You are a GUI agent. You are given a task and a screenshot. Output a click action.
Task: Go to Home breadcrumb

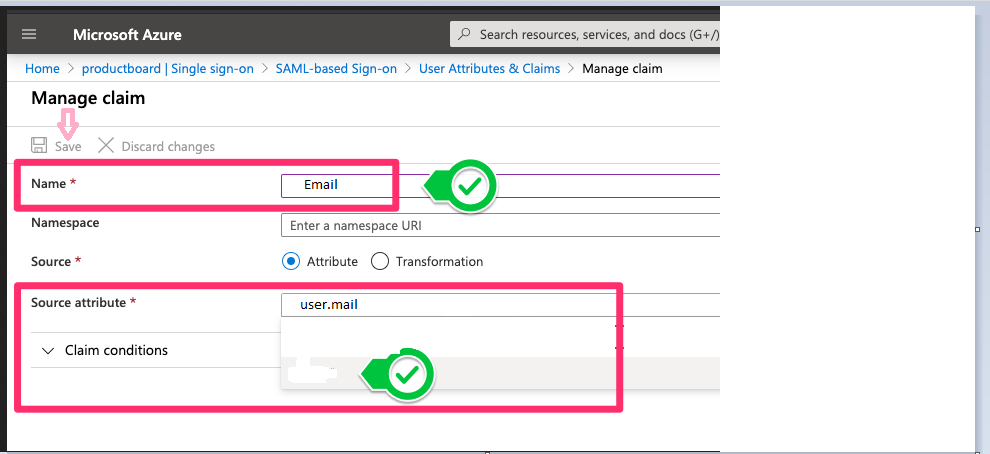point(42,69)
